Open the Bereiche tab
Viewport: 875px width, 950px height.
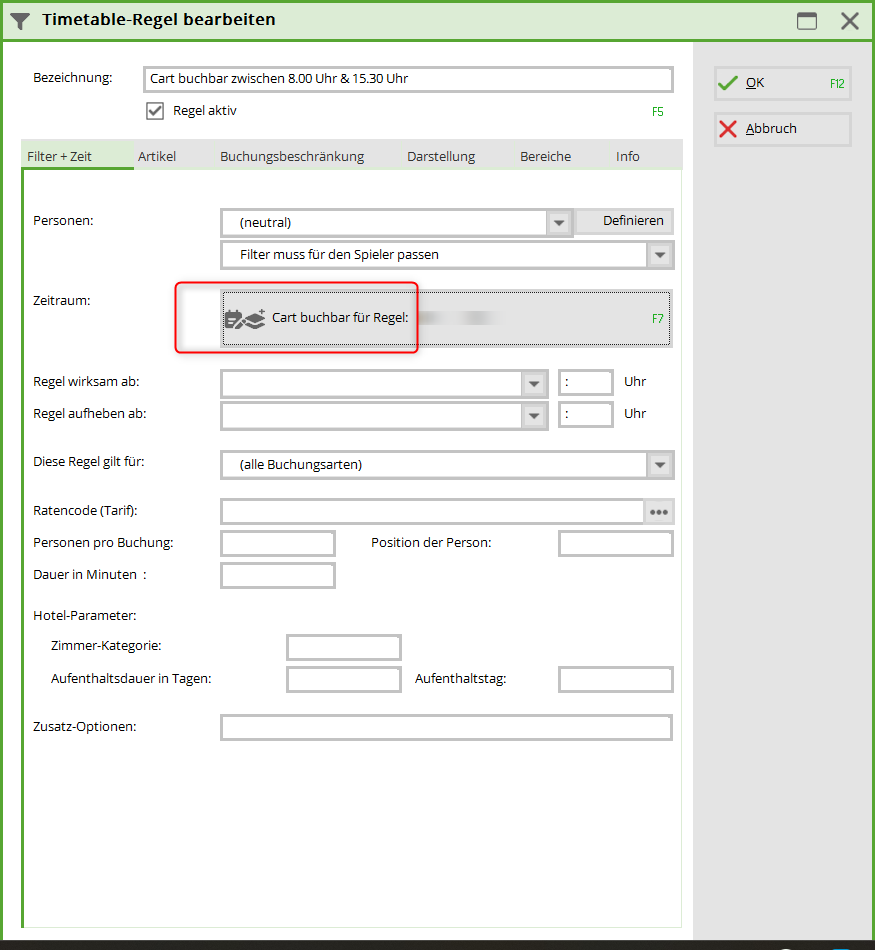pyautogui.click(x=545, y=156)
